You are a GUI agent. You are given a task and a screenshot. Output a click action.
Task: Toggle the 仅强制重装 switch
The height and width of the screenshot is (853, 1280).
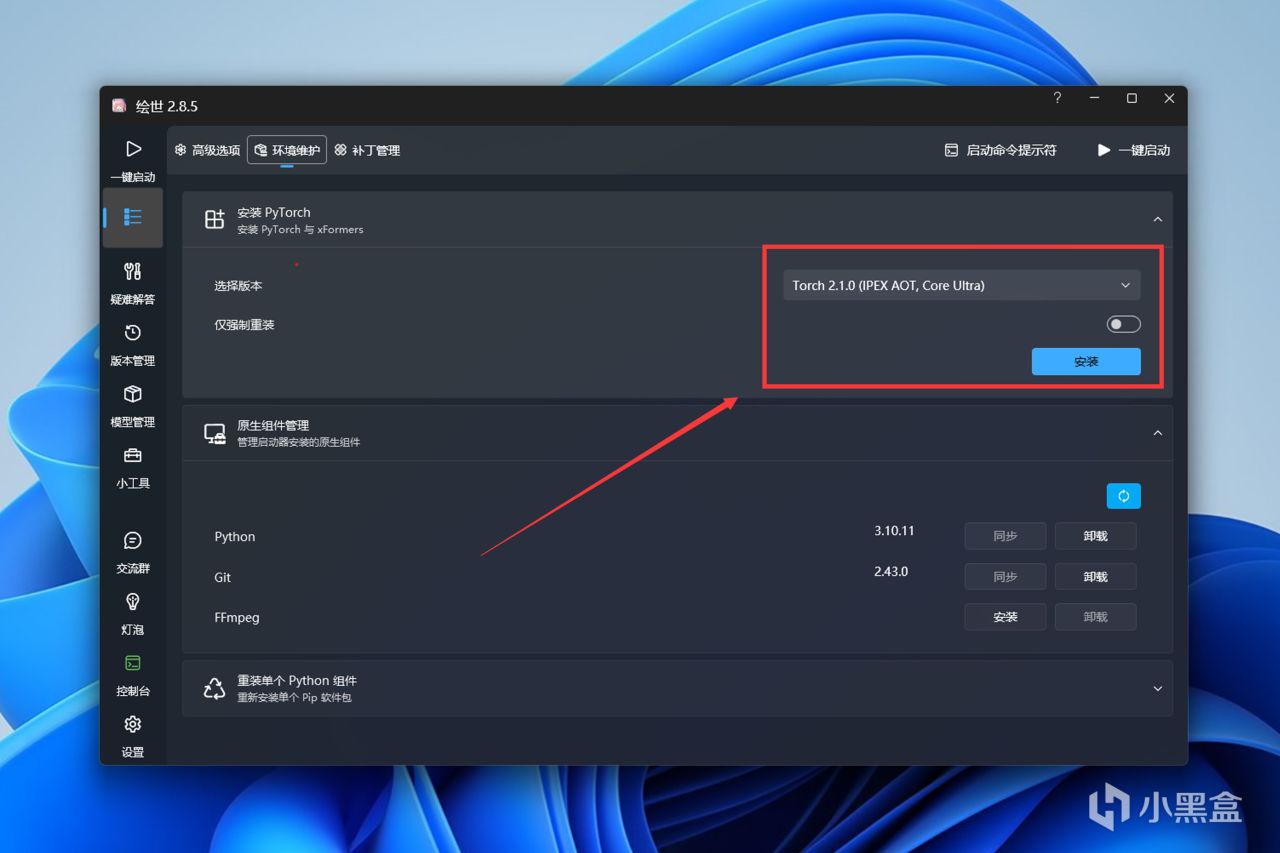[1123, 324]
